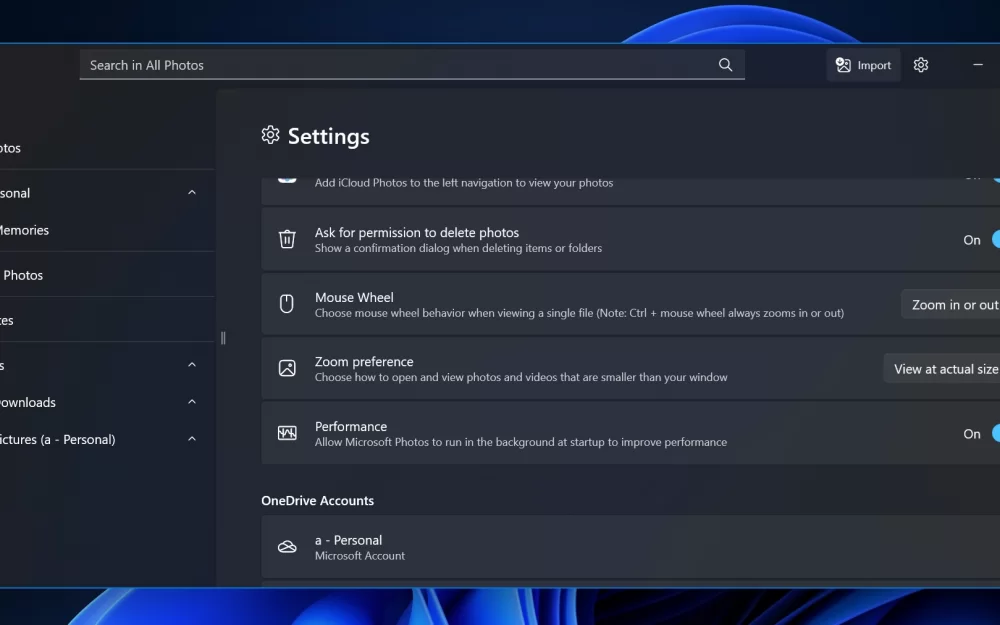
Task: Open the View at actual size dropdown
Action: (x=943, y=369)
